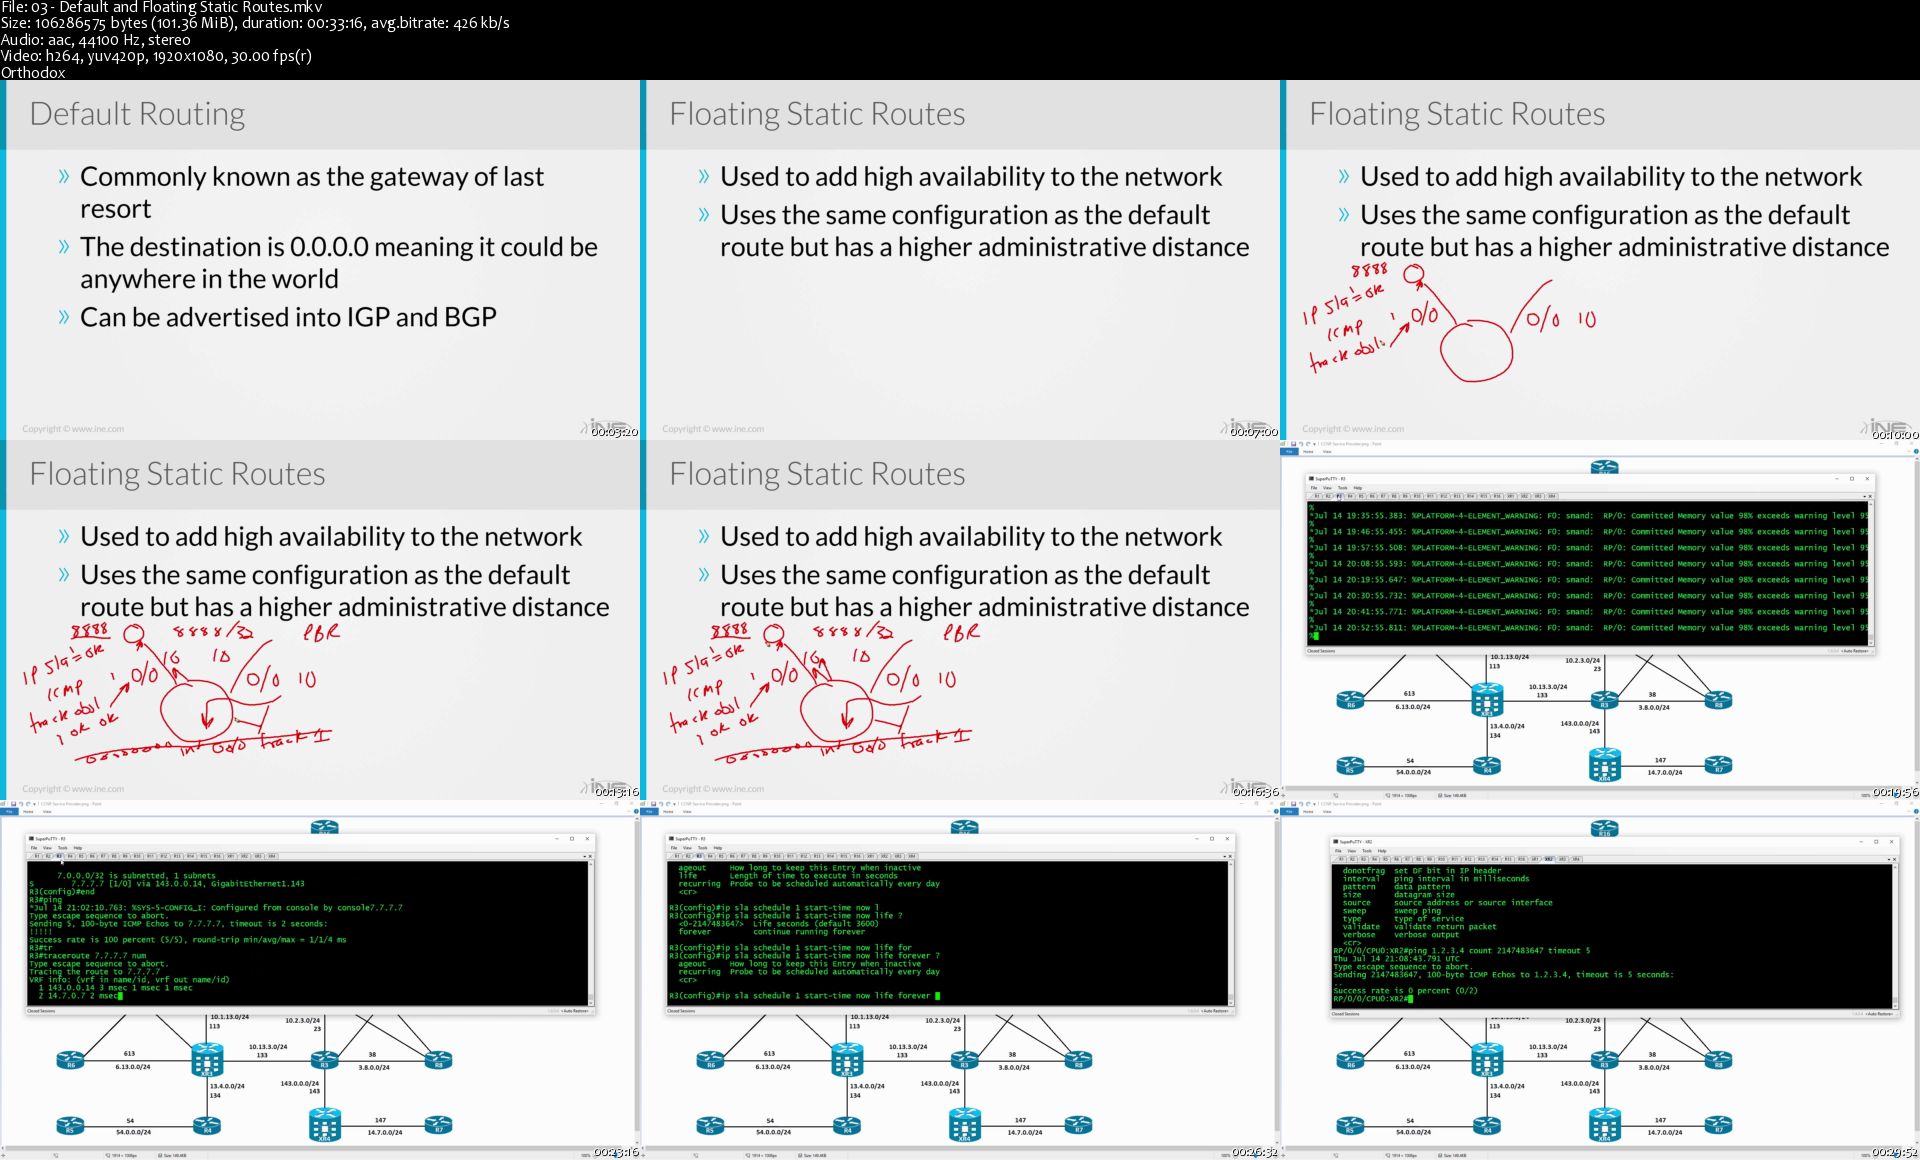The height and width of the screenshot is (1160, 1920).
Task: Click the 00:03:20 timestamp
Action: (614, 432)
